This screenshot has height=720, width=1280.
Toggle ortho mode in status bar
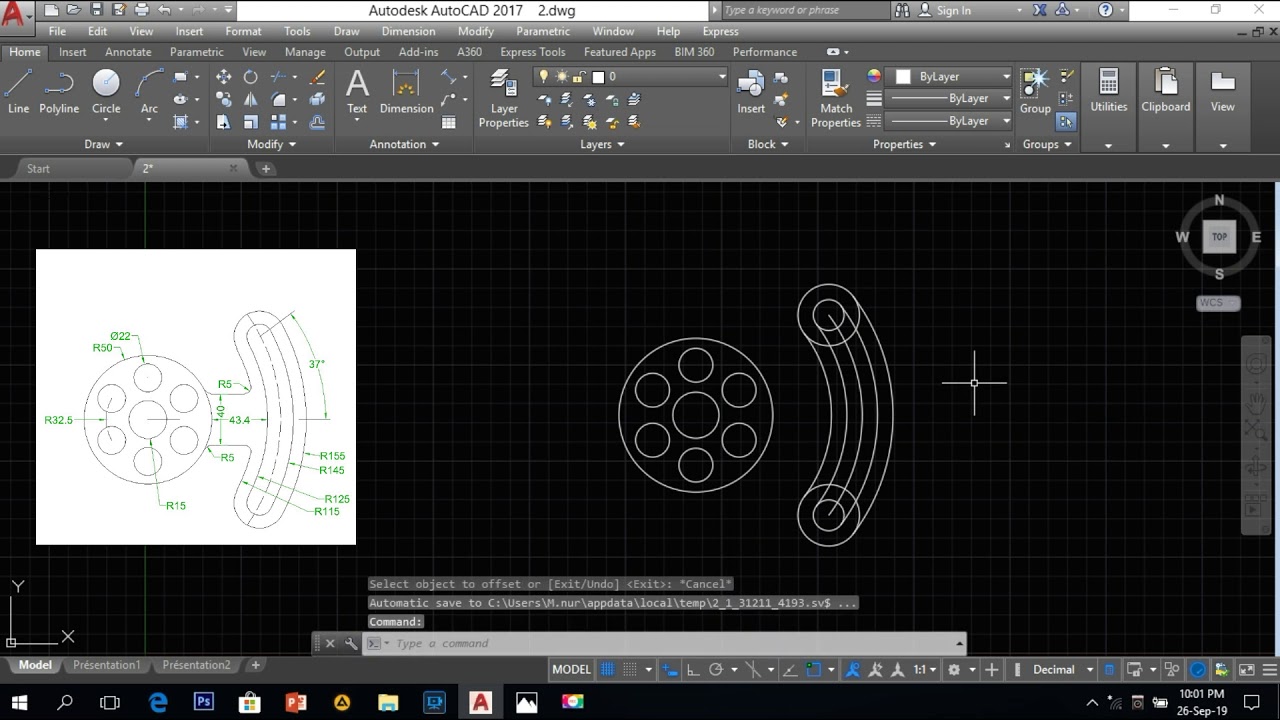(x=692, y=670)
